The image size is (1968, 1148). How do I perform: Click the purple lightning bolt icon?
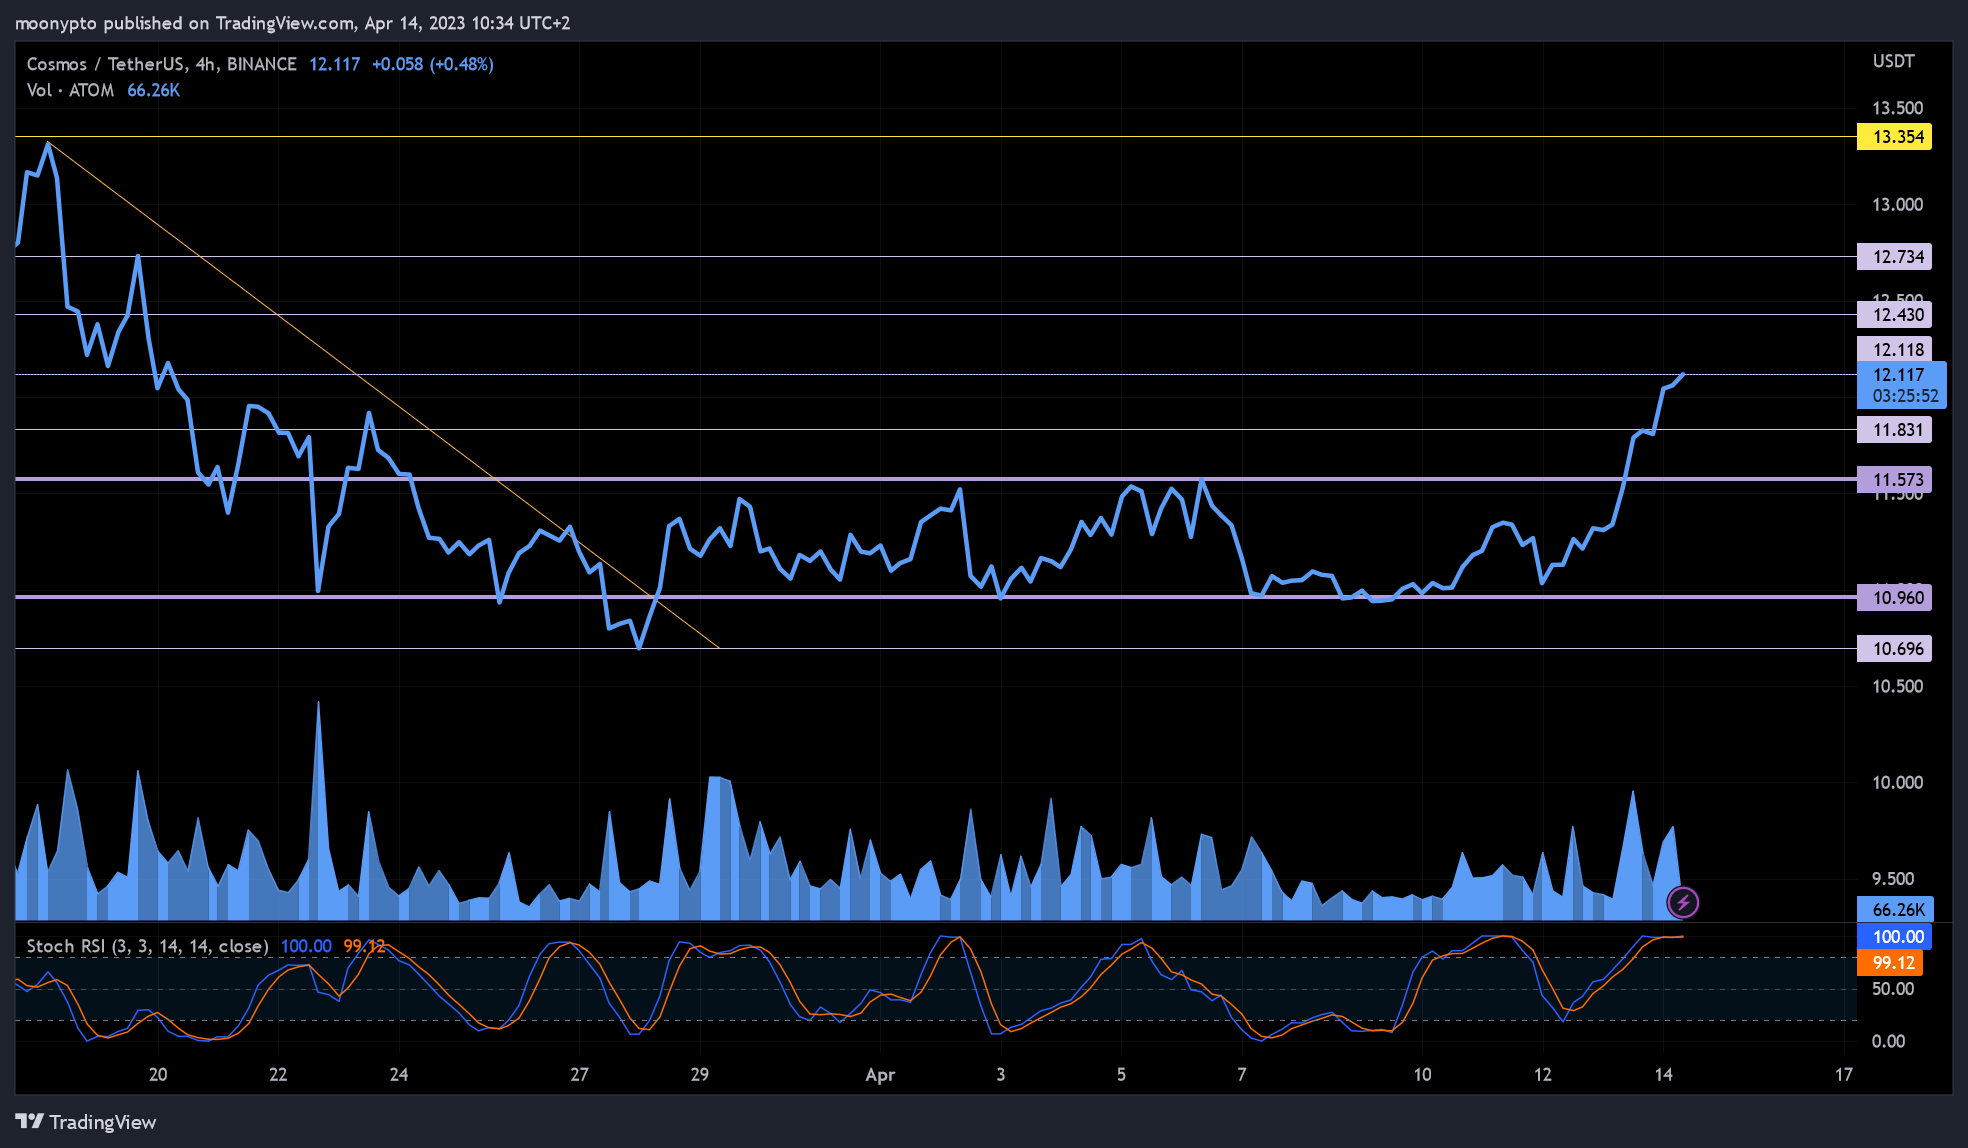pyautogui.click(x=1683, y=903)
